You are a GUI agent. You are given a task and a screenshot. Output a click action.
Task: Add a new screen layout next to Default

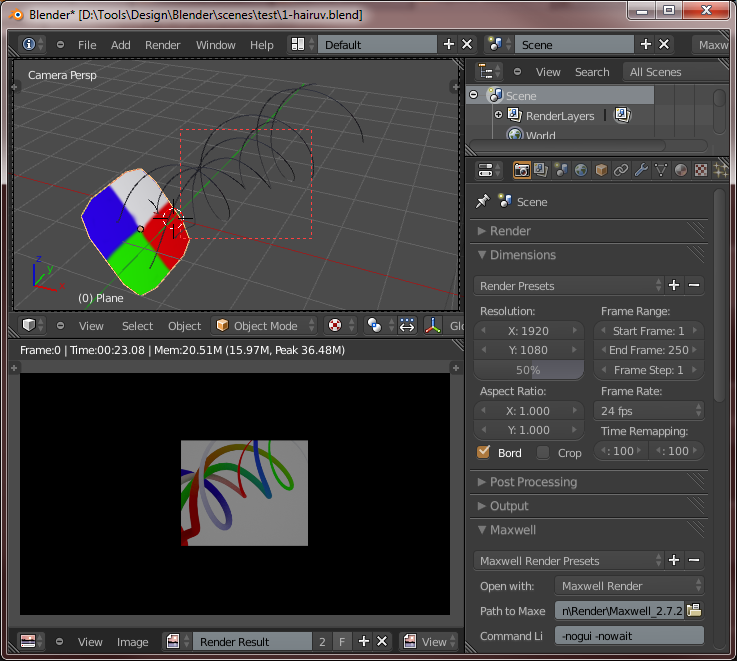449,45
